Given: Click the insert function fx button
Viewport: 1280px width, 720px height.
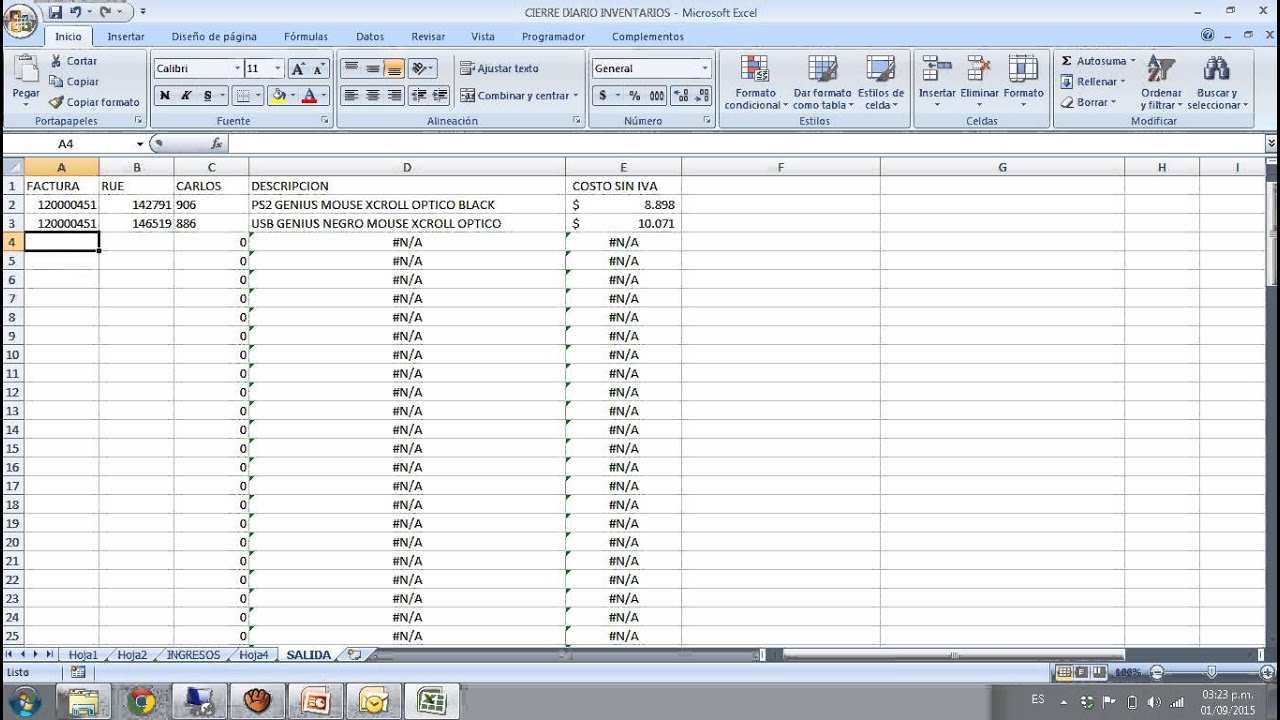Looking at the screenshot, I should tap(216, 144).
